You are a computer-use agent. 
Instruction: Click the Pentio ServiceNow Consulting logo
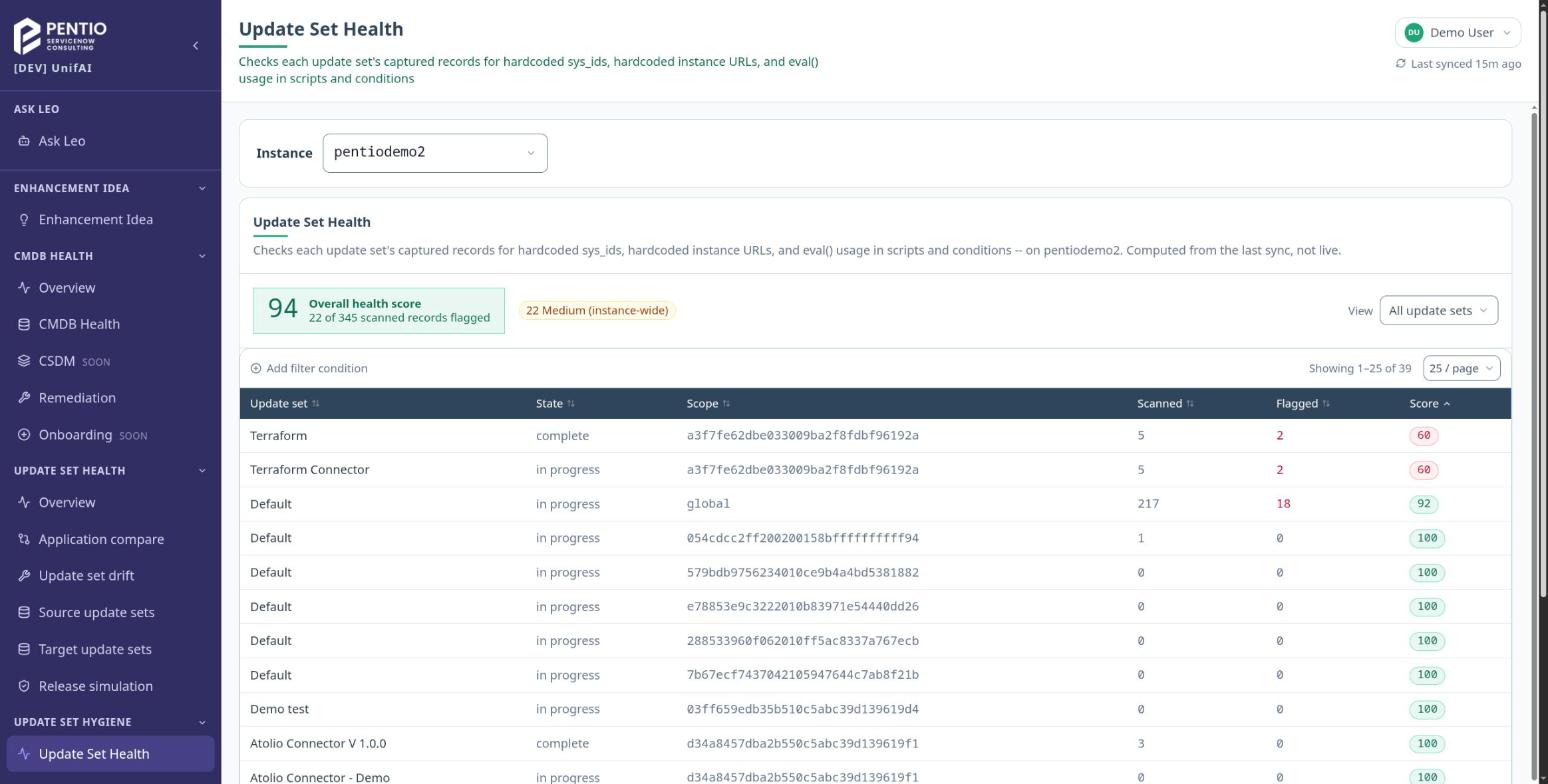60,36
